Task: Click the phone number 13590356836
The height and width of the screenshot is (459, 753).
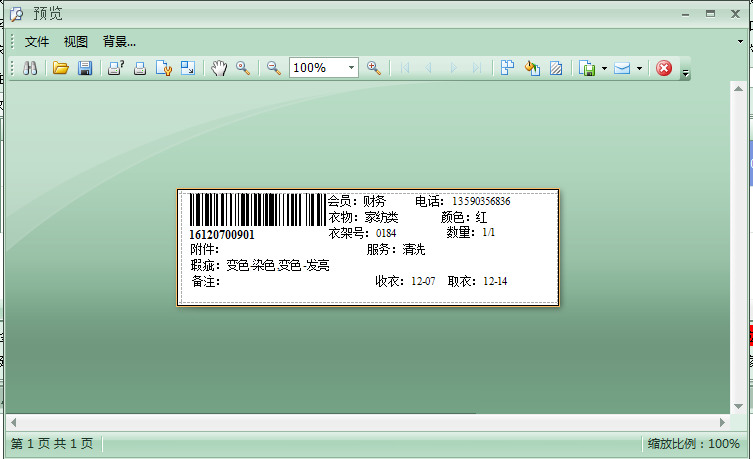Action: pyautogui.click(x=481, y=201)
